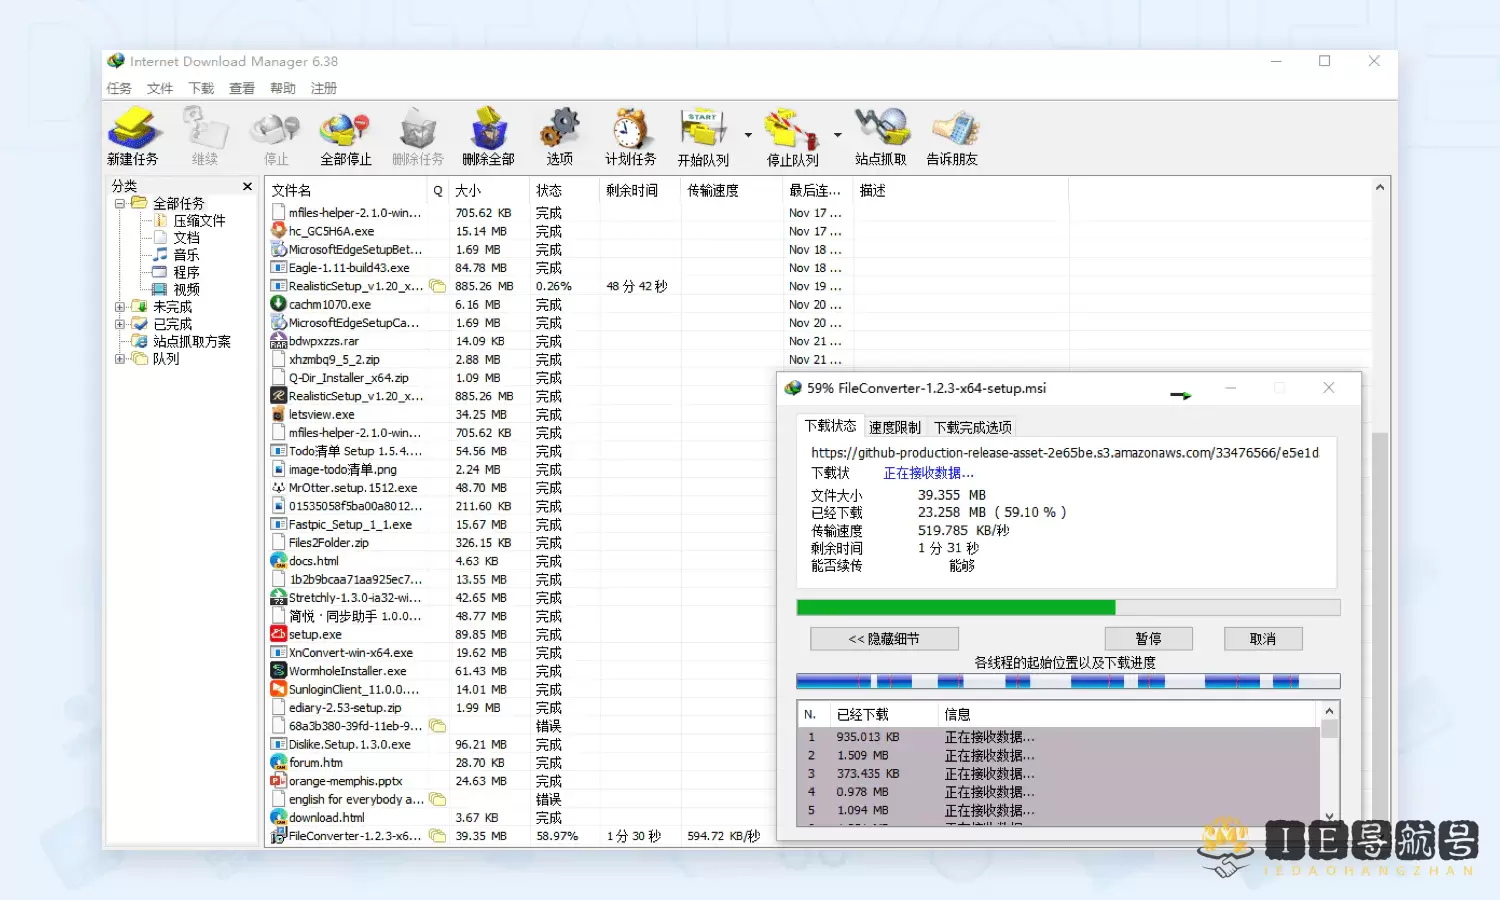This screenshot has height=900, width=1500.
Task: Click the 取消 button in download dialog
Action: pyautogui.click(x=1262, y=639)
